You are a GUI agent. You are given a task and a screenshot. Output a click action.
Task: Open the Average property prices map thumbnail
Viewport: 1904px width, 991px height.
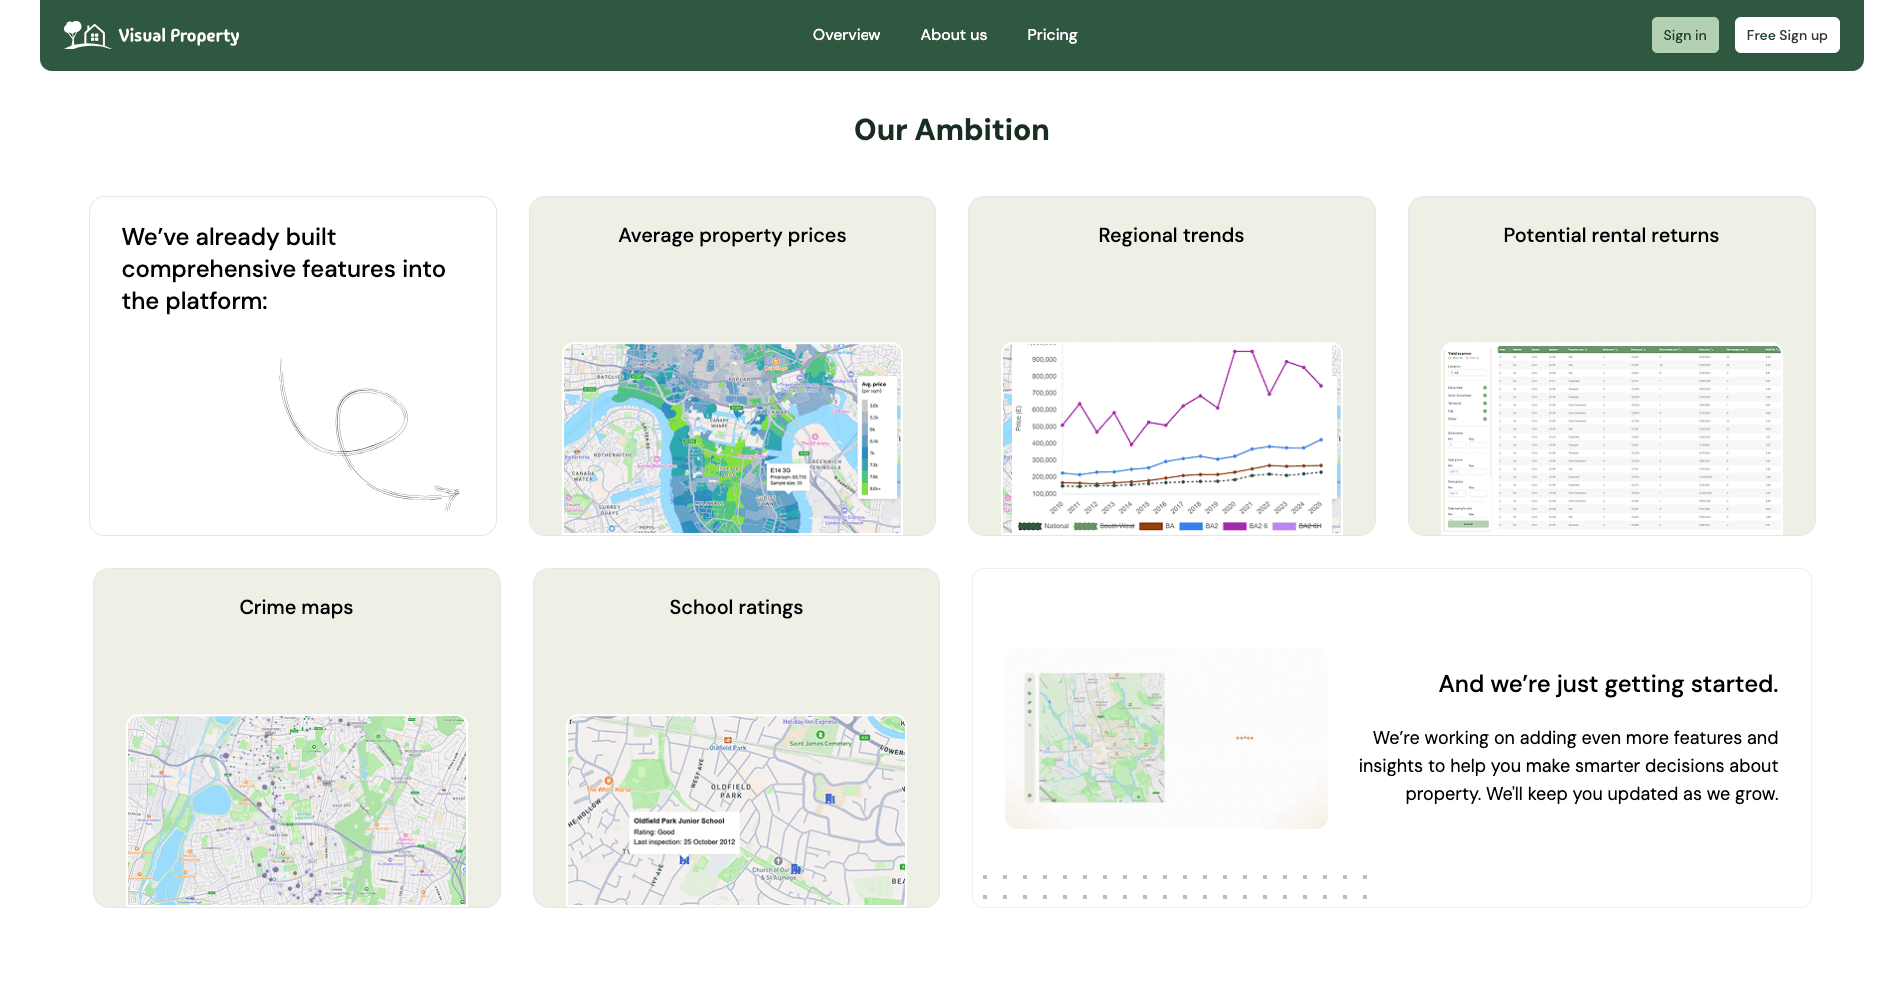click(x=732, y=438)
